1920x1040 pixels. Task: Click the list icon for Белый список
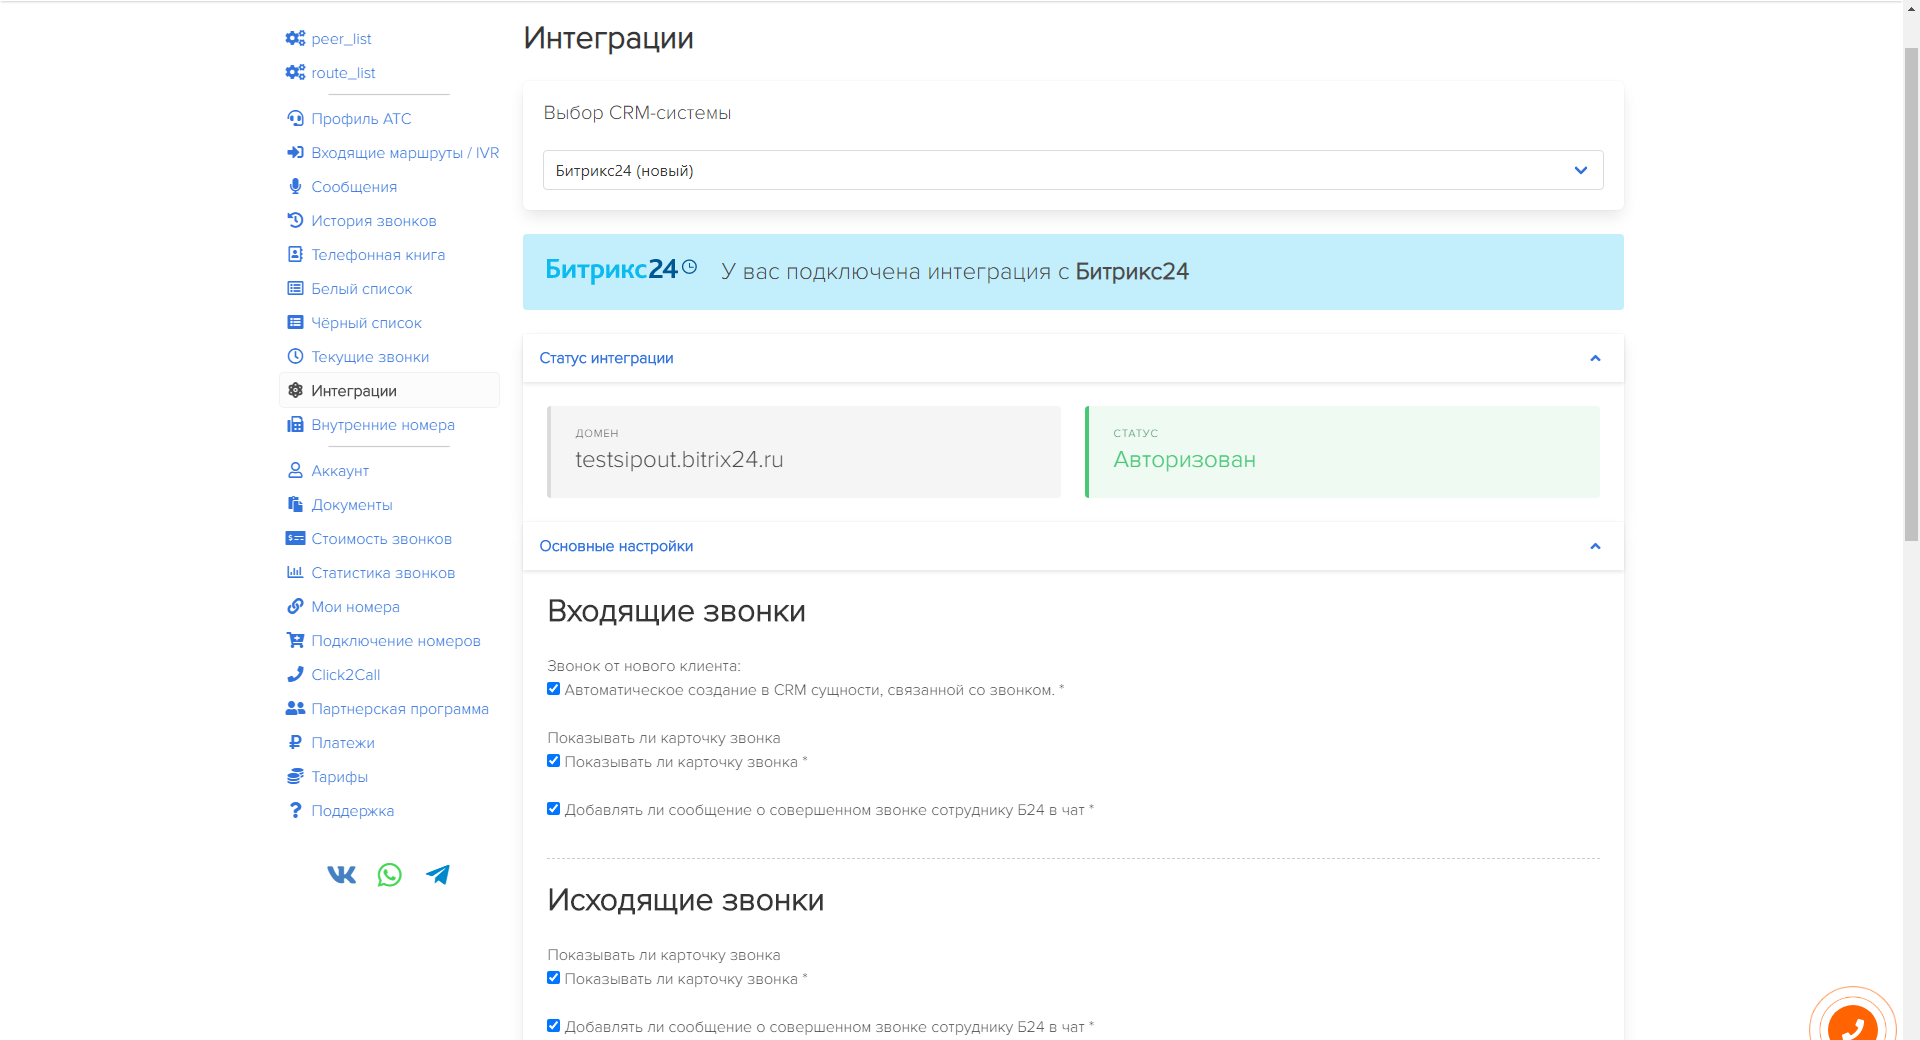pos(295,288)
